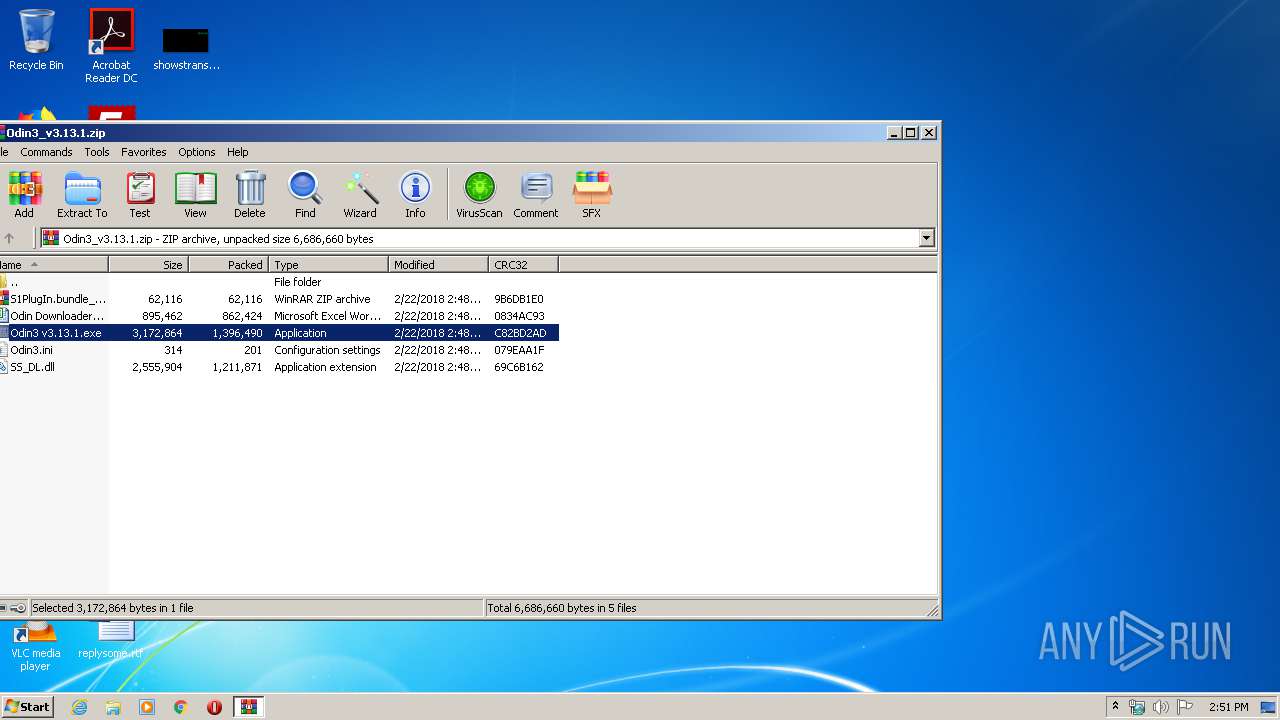1280x720 pixels.
Task: Expand the archive path dropdown
Action: click(927, 239)
